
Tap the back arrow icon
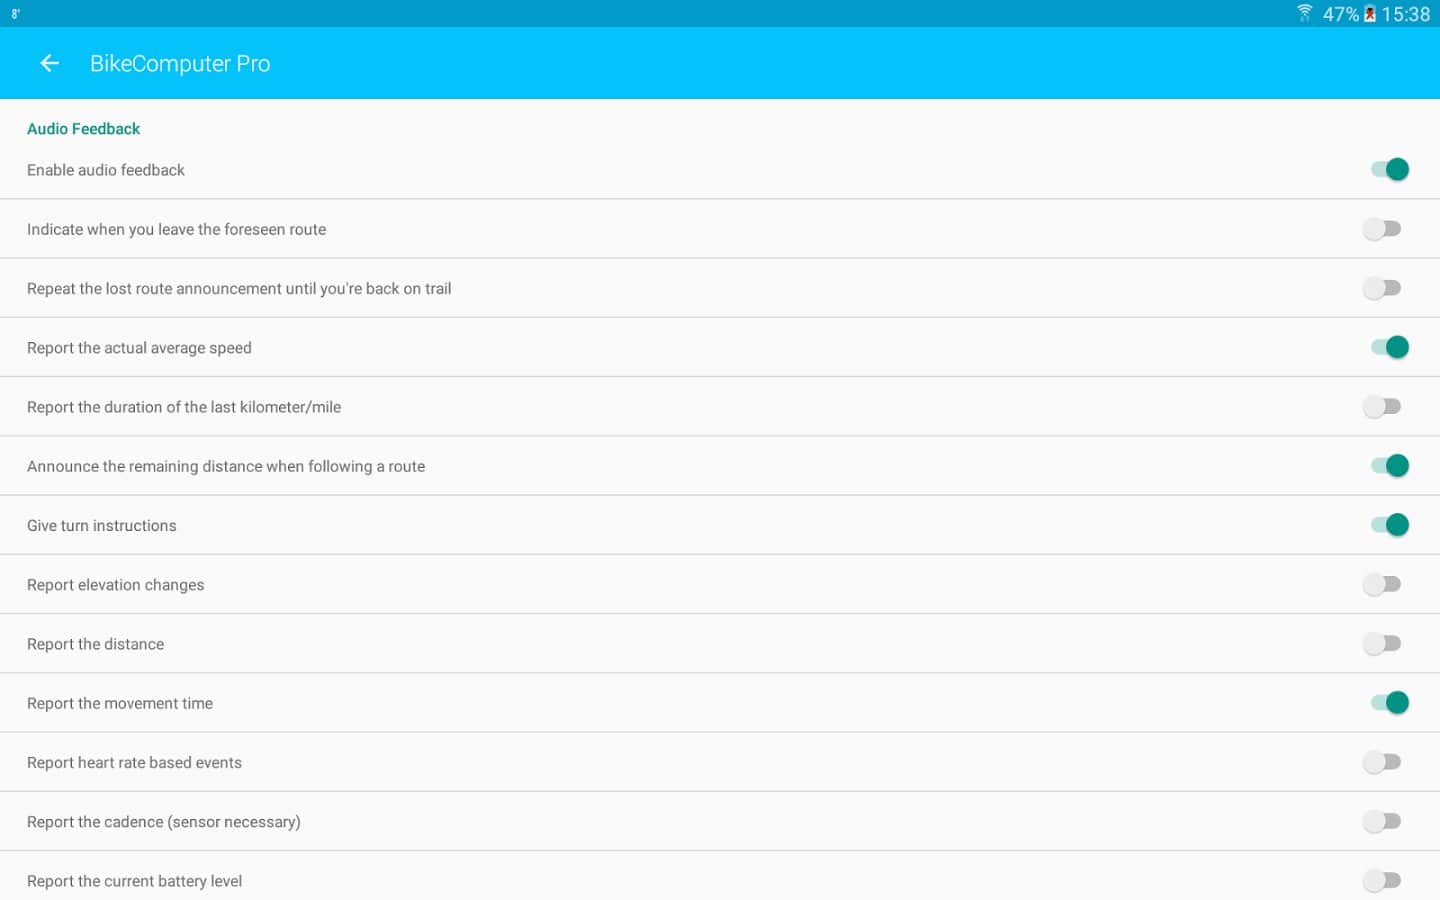point(49,64)
